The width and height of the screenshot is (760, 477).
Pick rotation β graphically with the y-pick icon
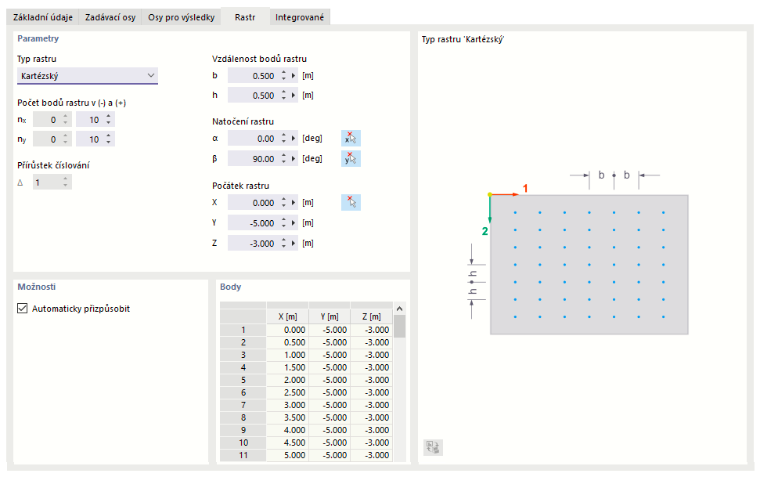(x=350, y=159)
